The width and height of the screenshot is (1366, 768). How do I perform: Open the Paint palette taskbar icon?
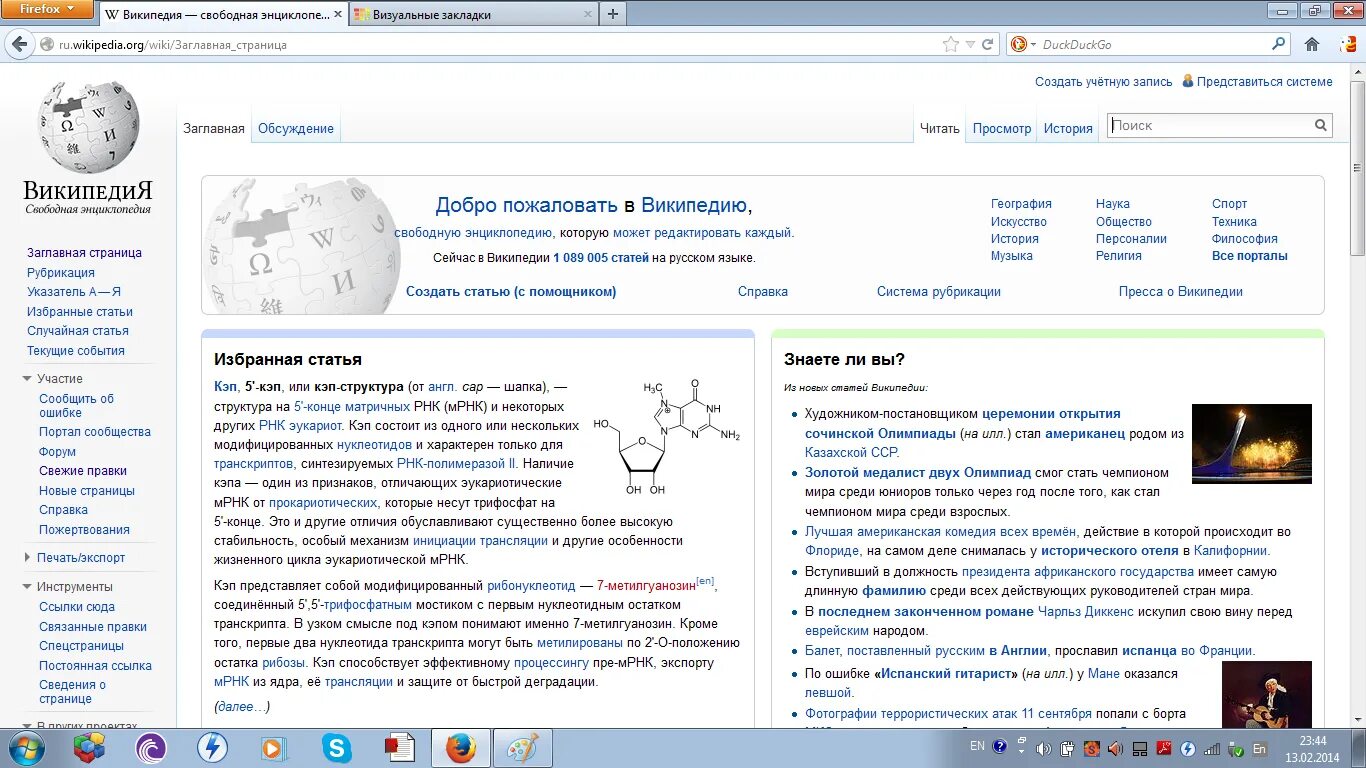pos(521,748)
